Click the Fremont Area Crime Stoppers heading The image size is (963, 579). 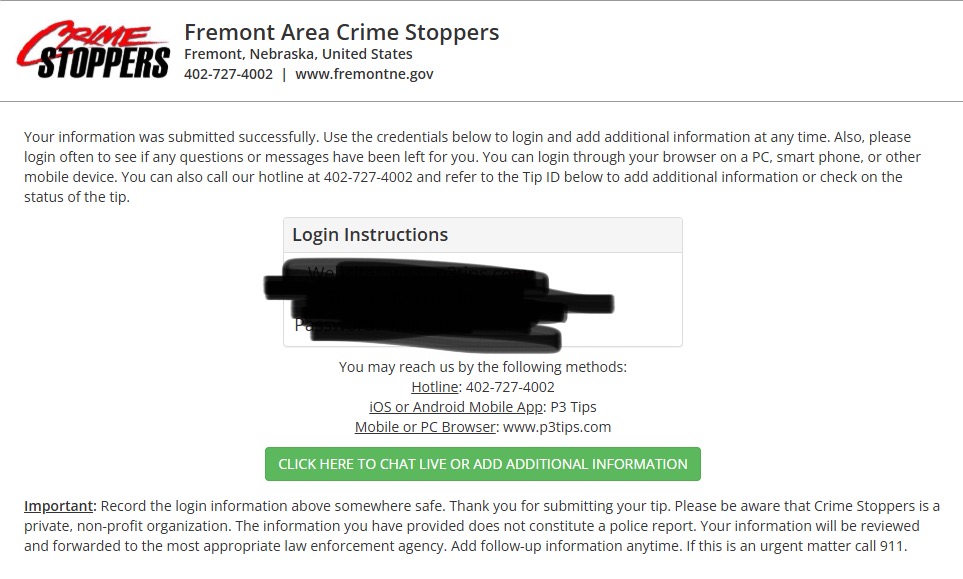point(341,33)
